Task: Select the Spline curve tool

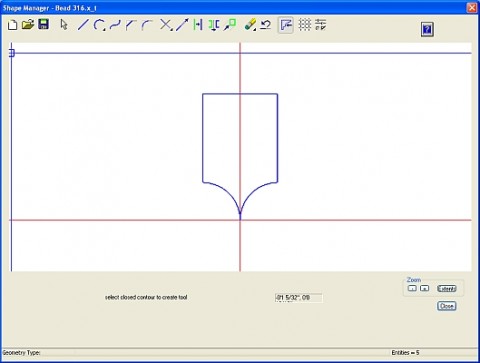Action: pyautogui.click(x=115, y=25)
